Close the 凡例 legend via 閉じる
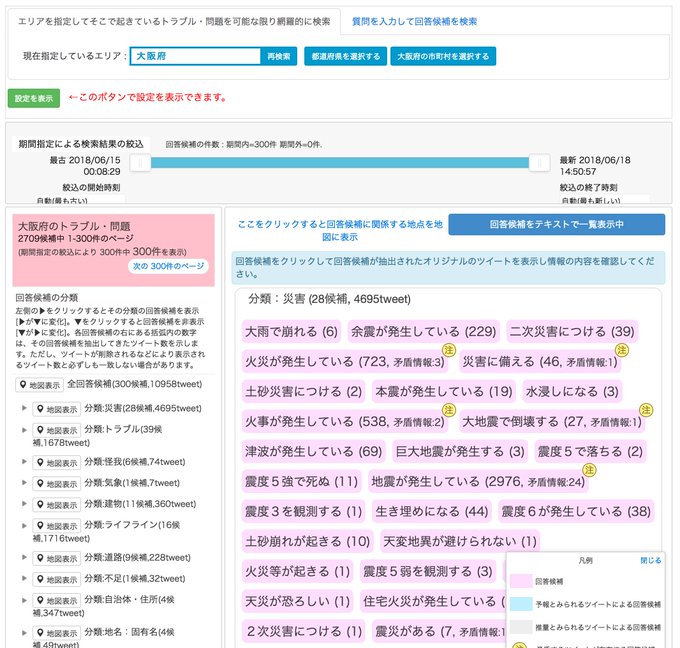This screenshot has height=648, width=680. 651,560
